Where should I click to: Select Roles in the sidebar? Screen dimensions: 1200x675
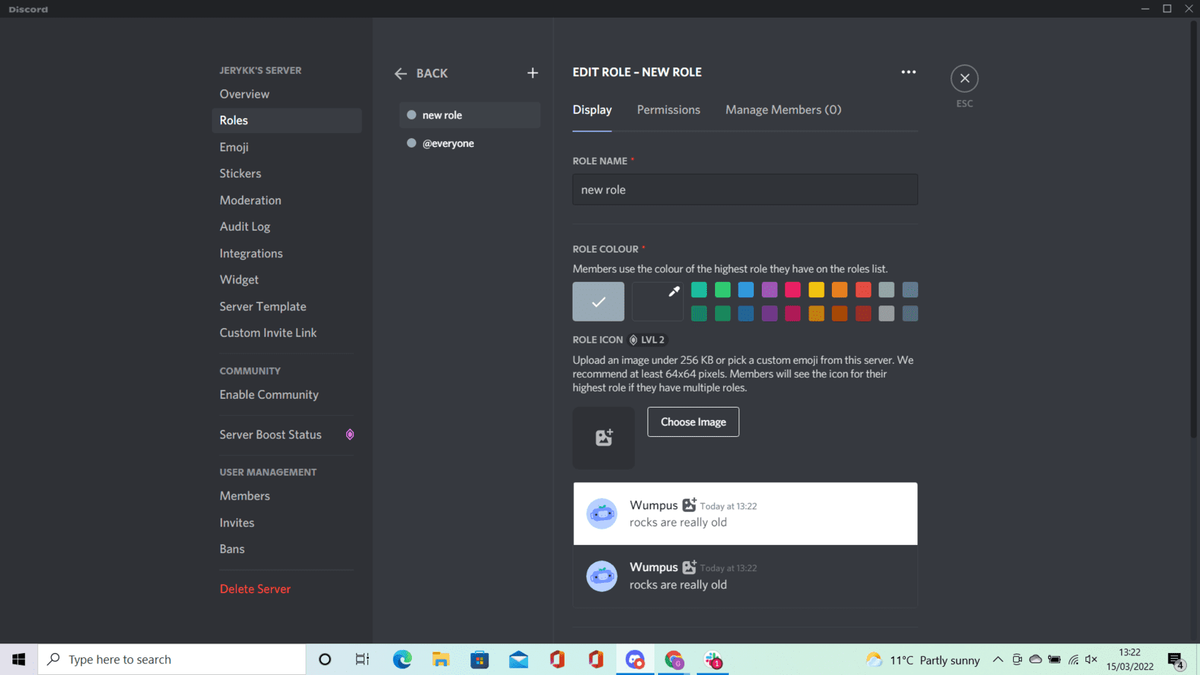[287, 120]
